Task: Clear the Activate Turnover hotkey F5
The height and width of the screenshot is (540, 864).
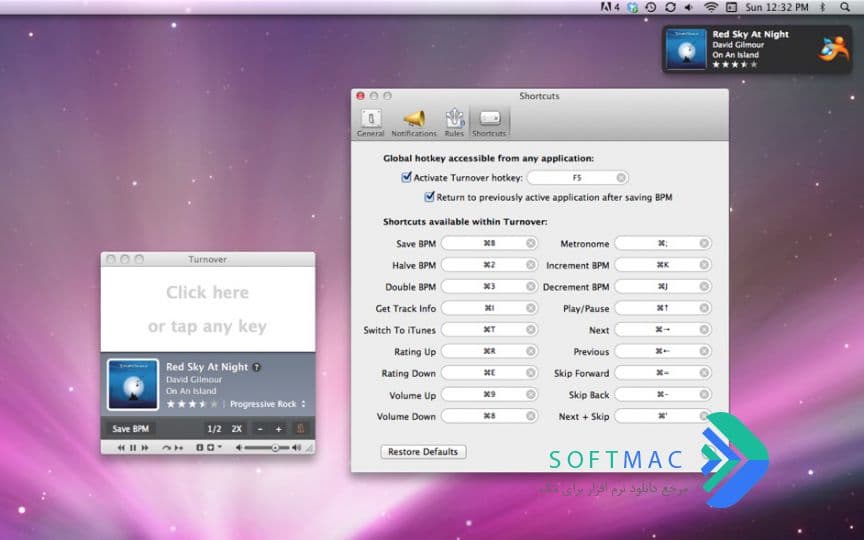Action: (621, 177)
